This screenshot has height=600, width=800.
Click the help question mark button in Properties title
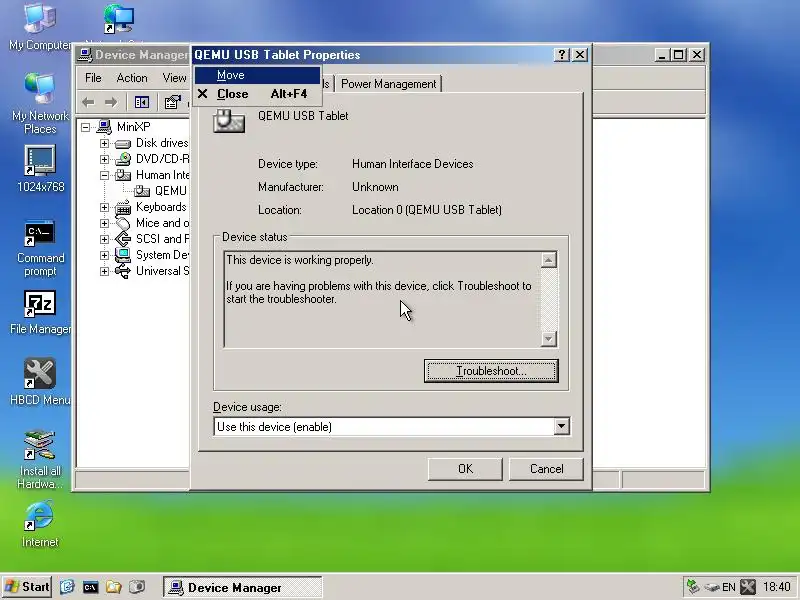tap(562, 55)
